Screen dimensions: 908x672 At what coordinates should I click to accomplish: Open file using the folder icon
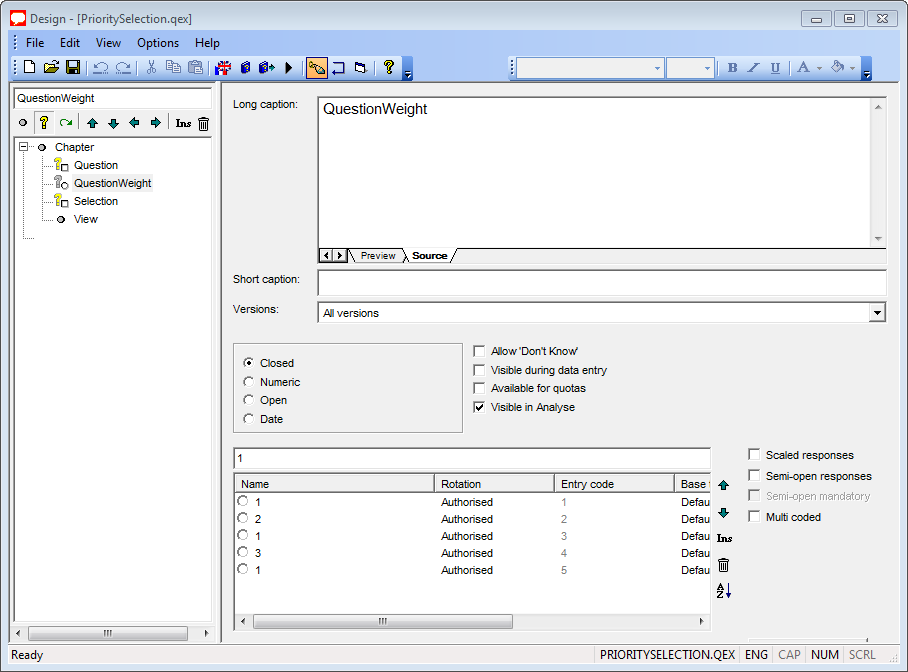(x=51, y=67)
